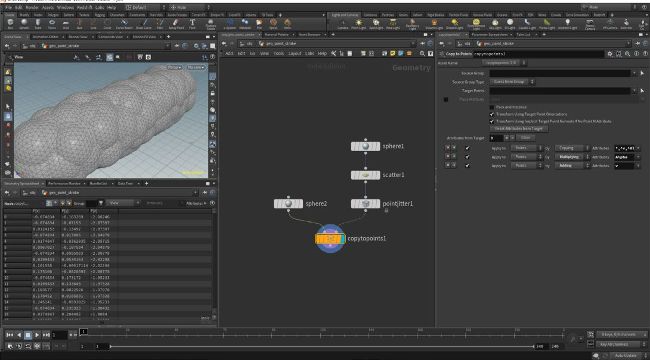Click Create Attributes from Target button

pyautogui.click(x=519, y=129)
